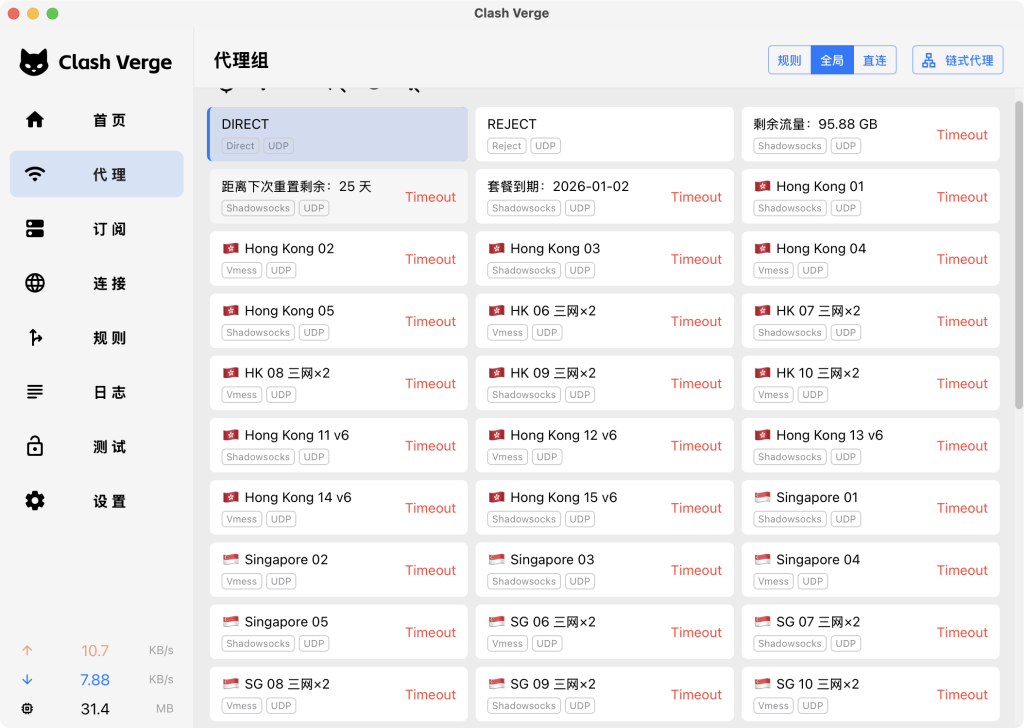Select the DIRECT proxy card

(338, 133)
